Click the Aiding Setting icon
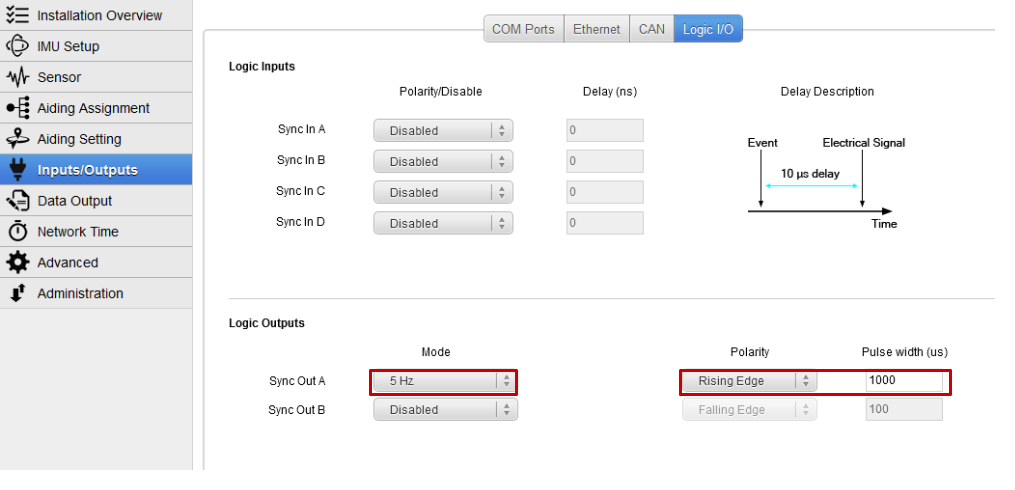Image resolution: width=1015 pixels, height=490 pixels. (18, 139)
